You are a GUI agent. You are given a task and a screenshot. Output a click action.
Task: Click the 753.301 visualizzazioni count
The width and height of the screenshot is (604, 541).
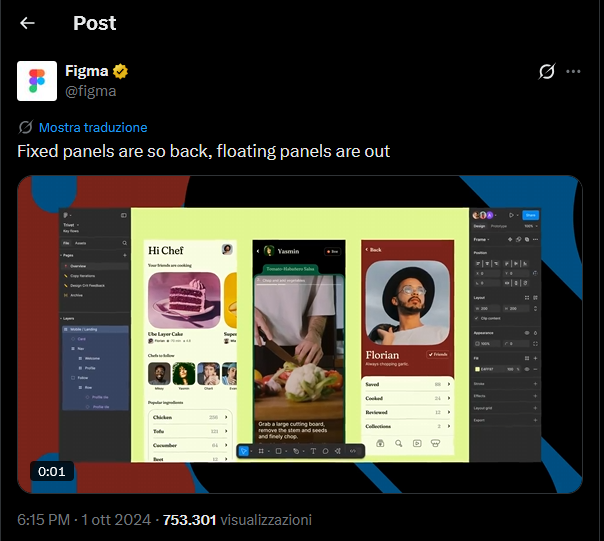(x=237, y=520)
